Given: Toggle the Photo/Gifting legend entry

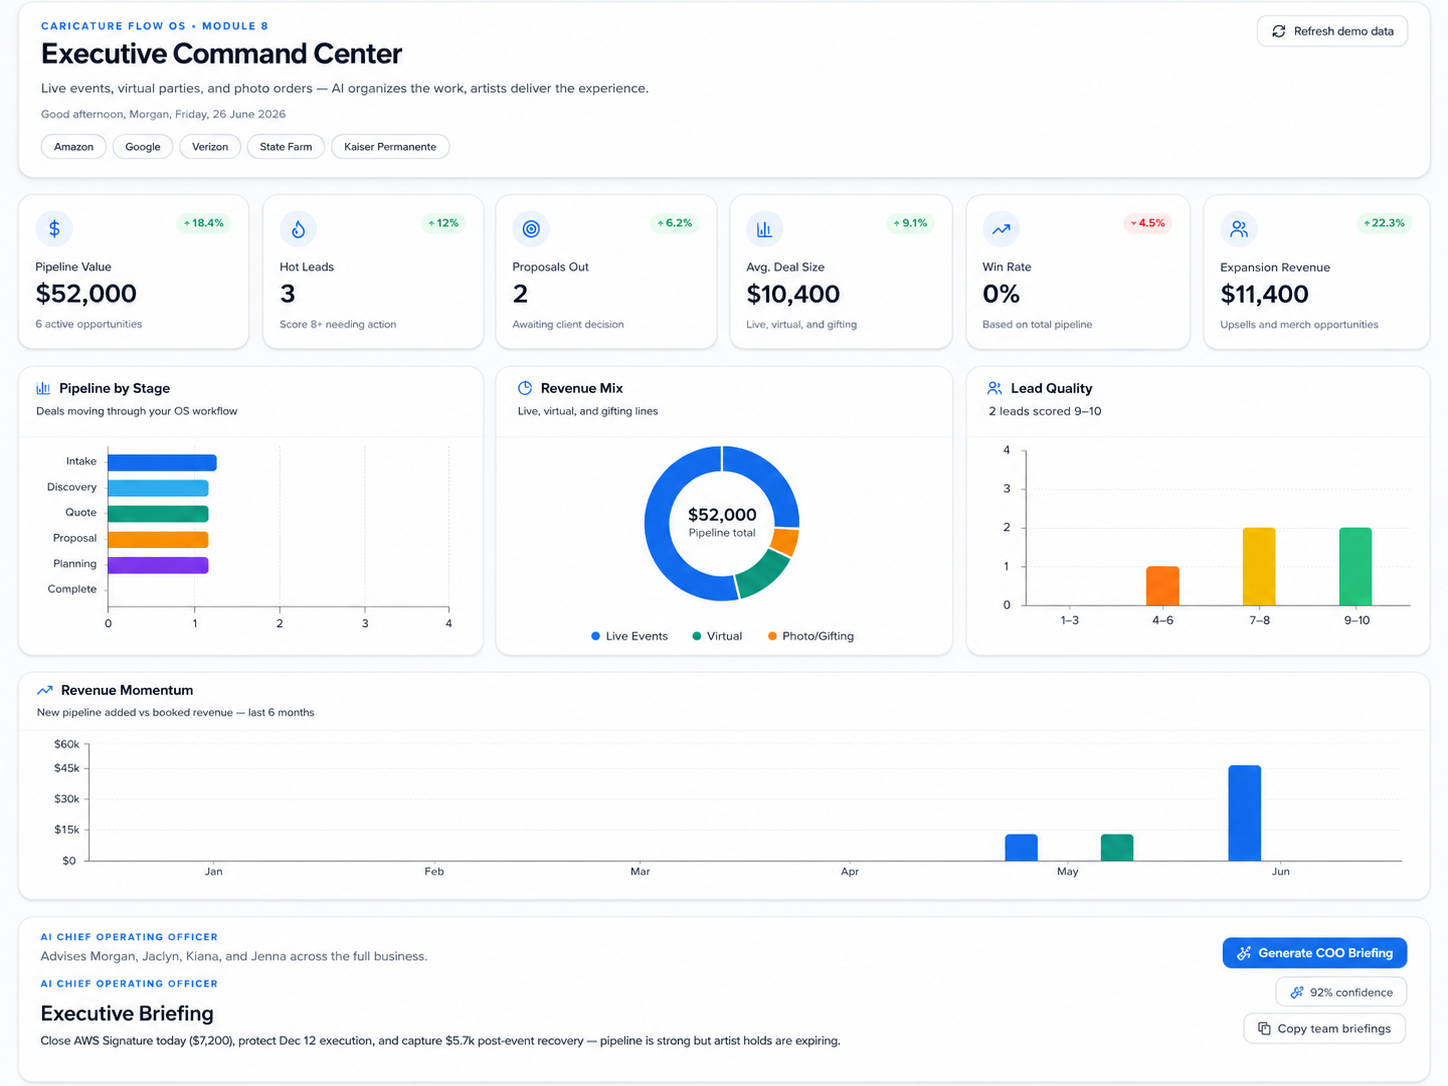Looking at the screenshot, I should pyautogui.click(x=811, y=636).
